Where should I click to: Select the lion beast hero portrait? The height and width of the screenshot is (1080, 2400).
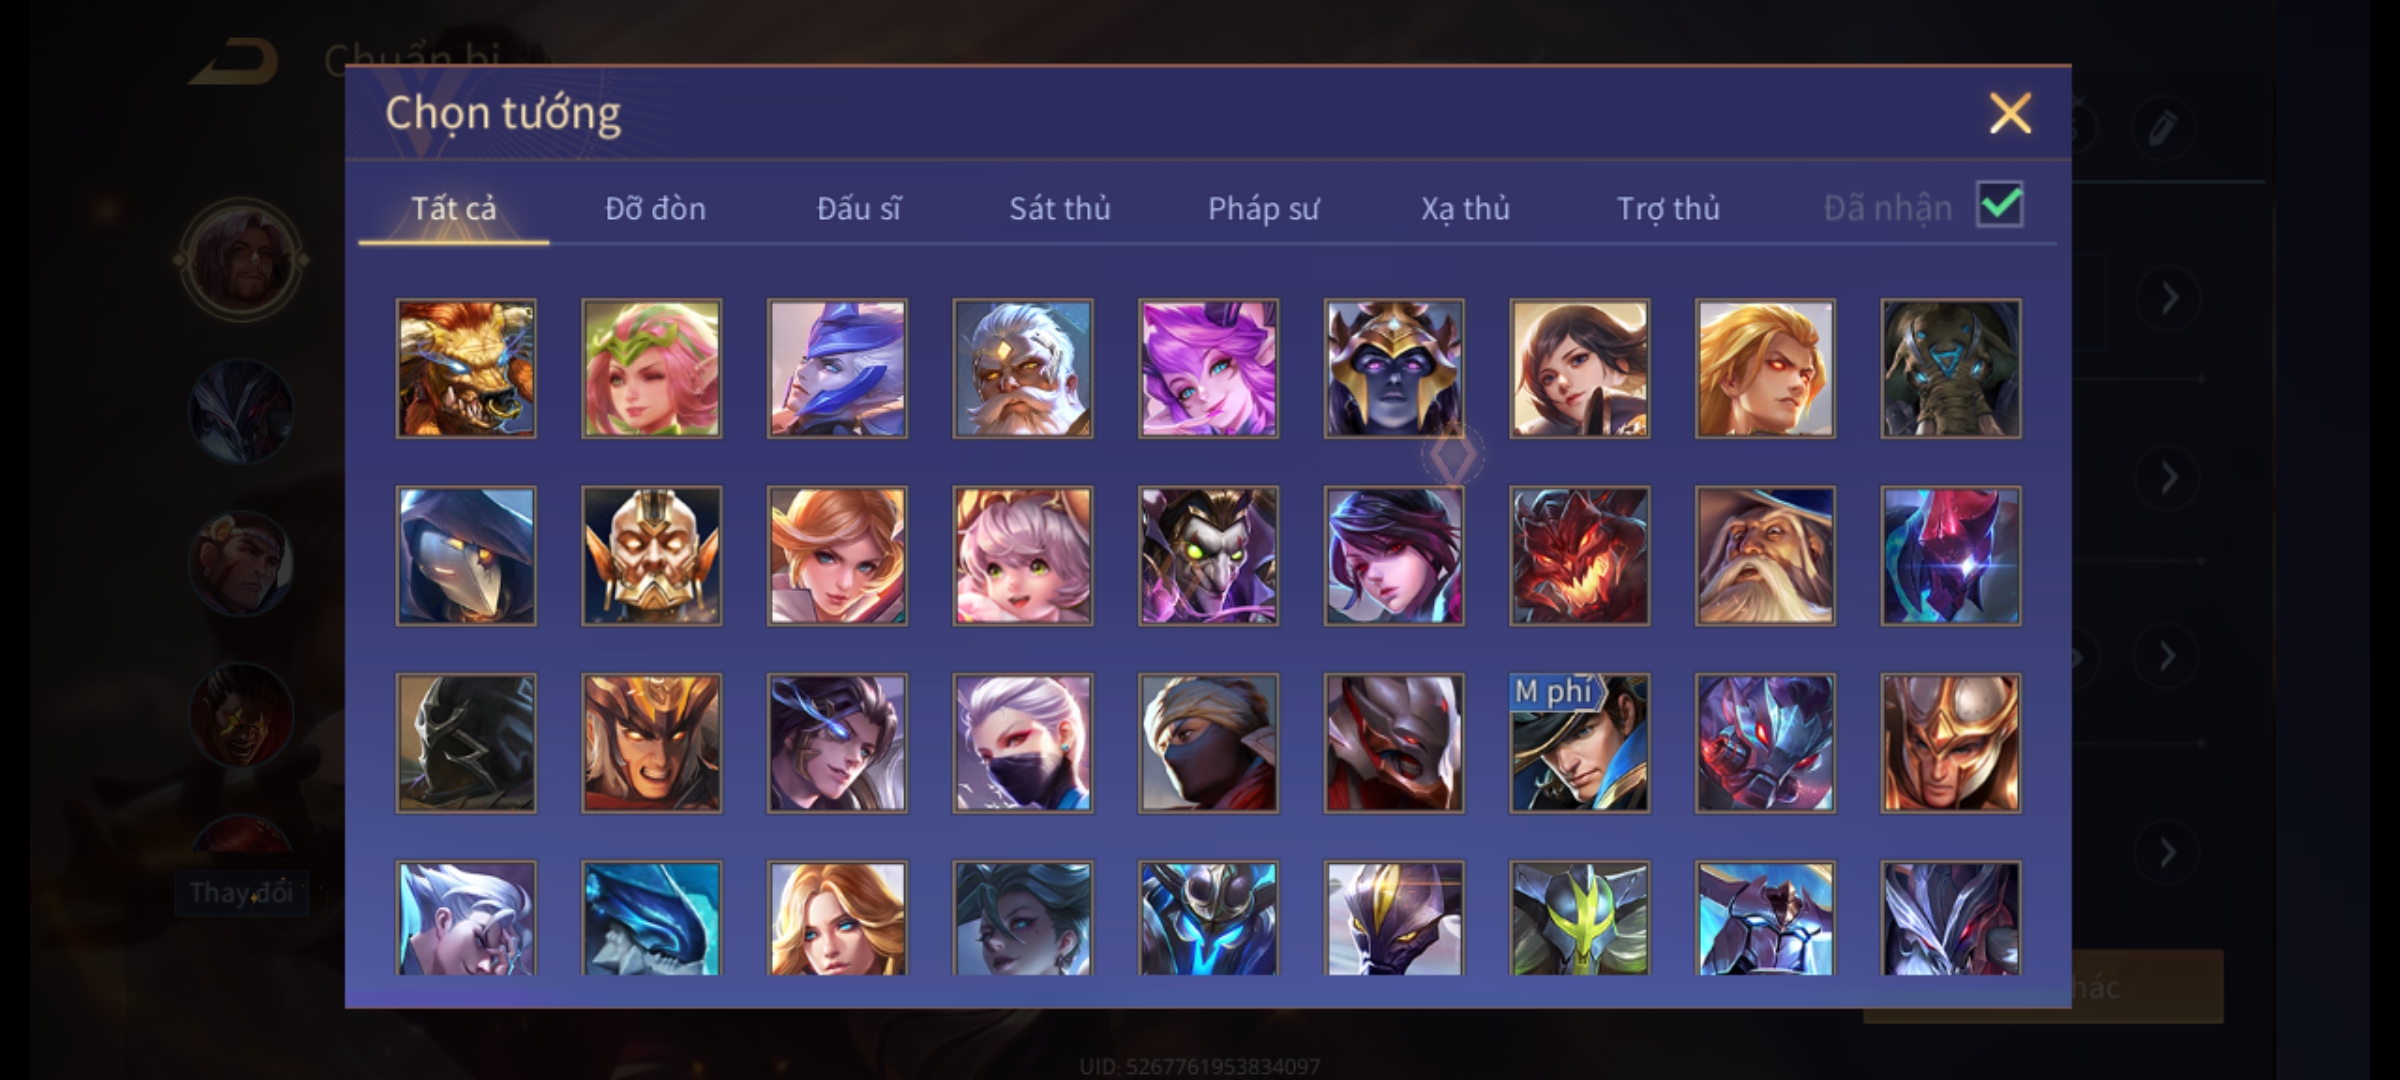click(466, 368)
